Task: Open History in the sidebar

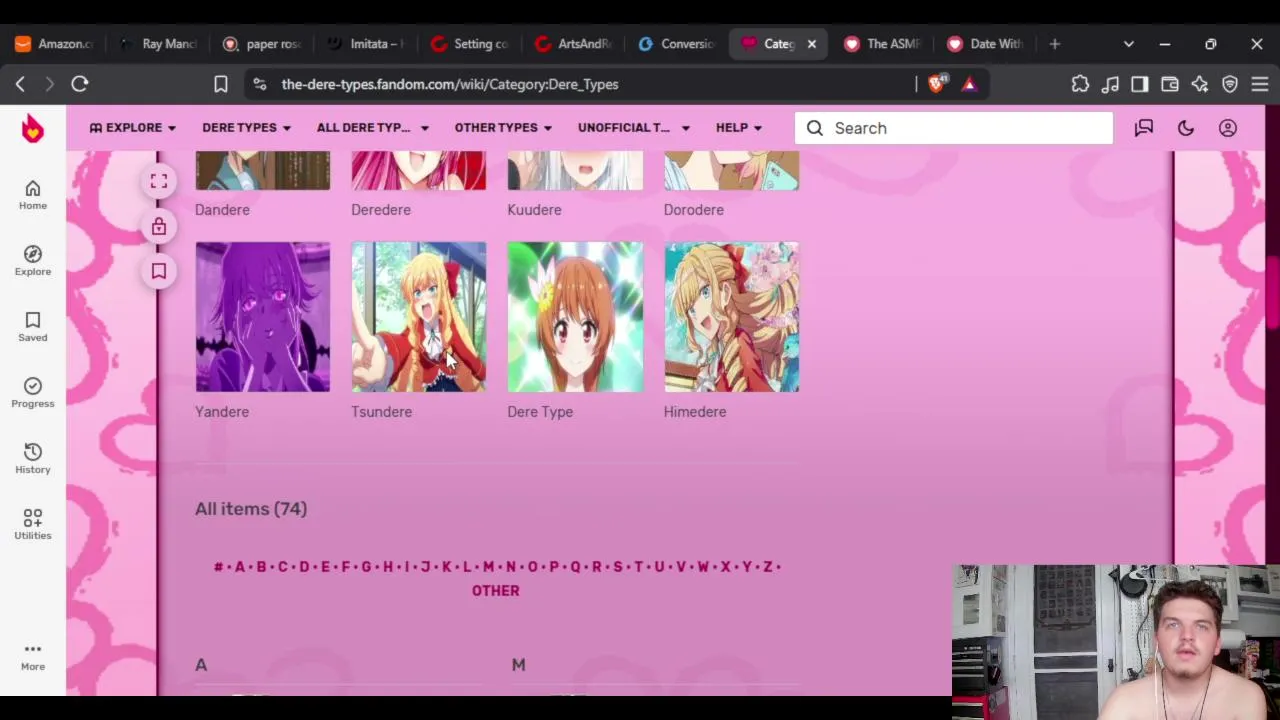Action: pos(33,458)
